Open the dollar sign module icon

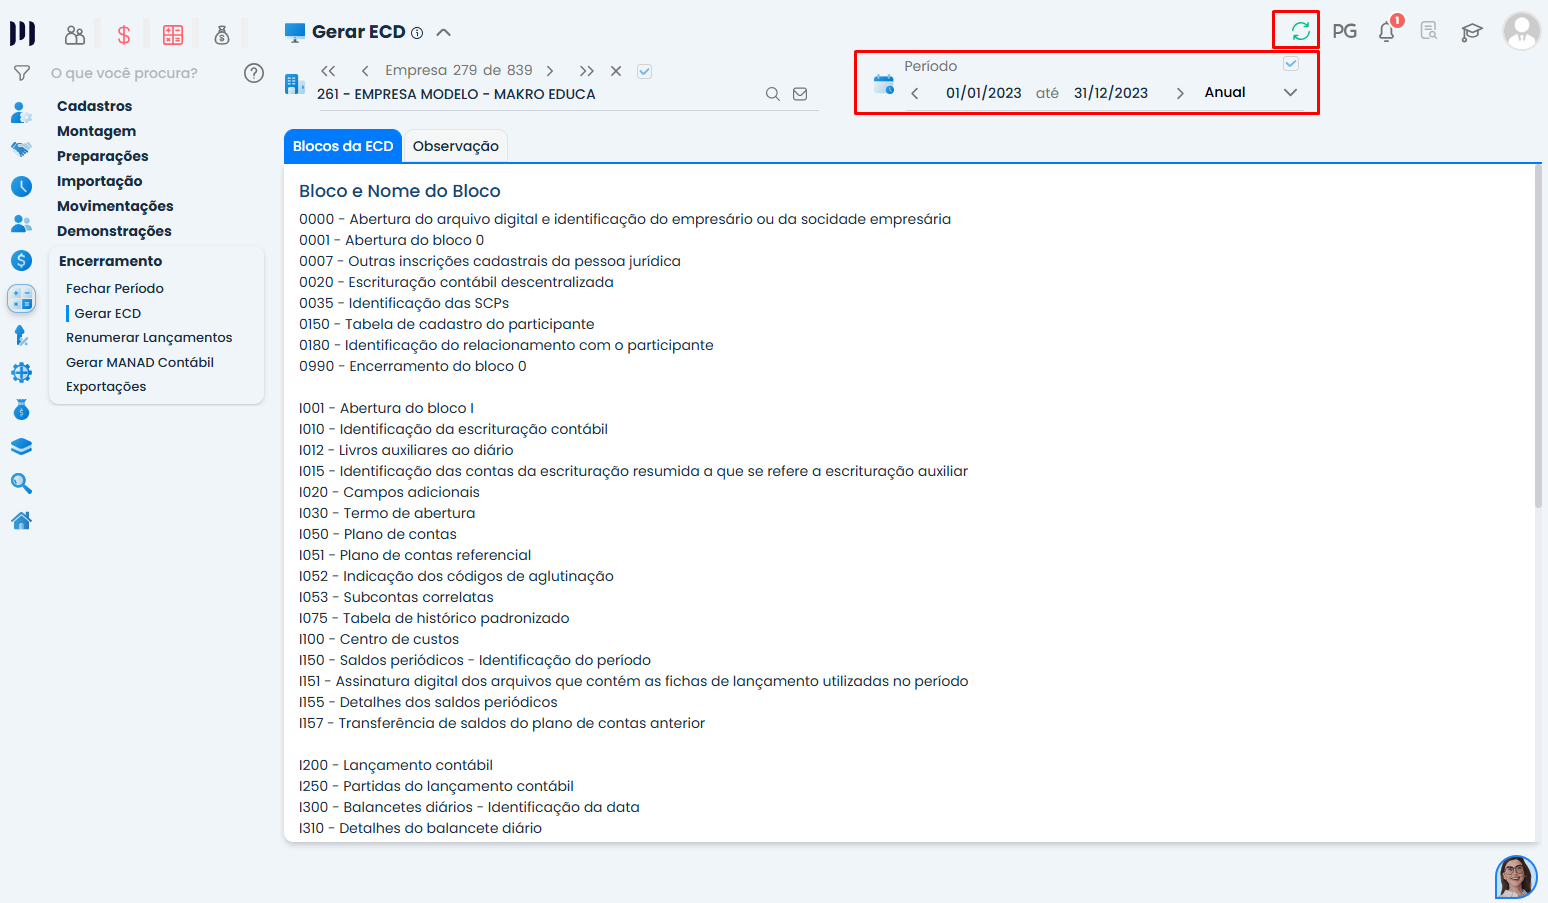[124, 35]
